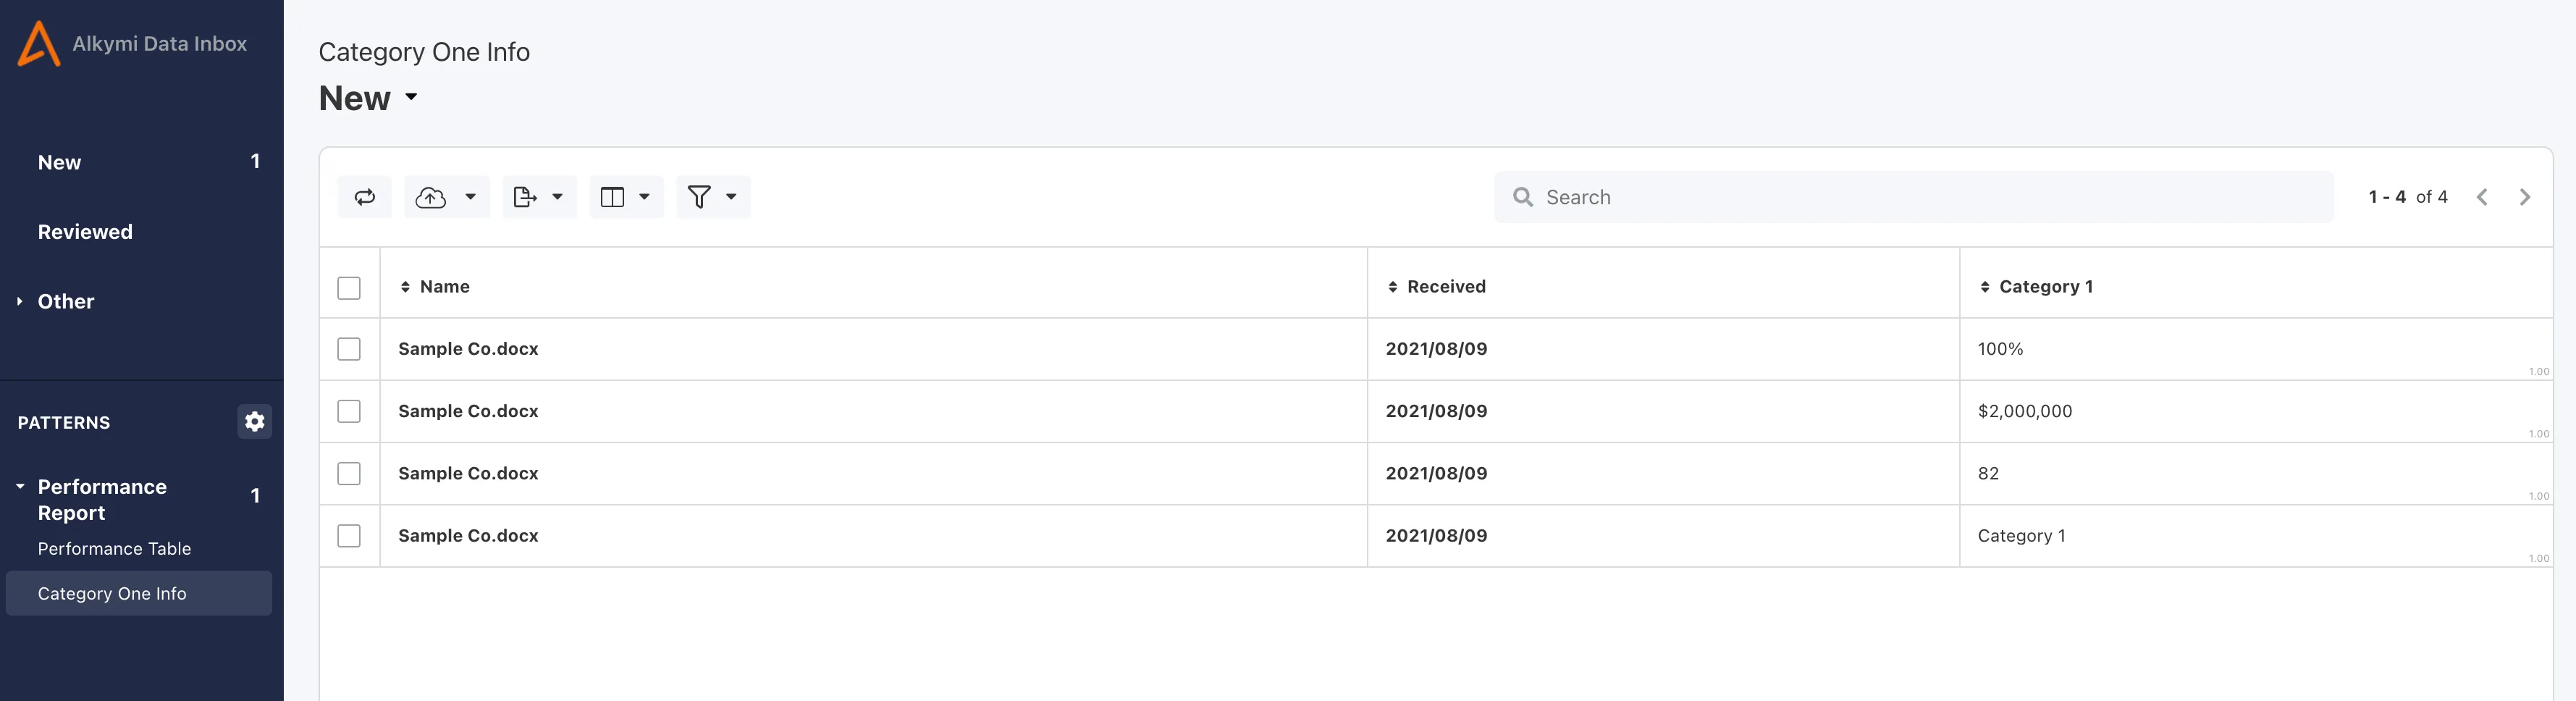Click the $2,000,000 cell
Image resolution: width=2576 pixels, height=701 pixels.
coord(2255,411)
